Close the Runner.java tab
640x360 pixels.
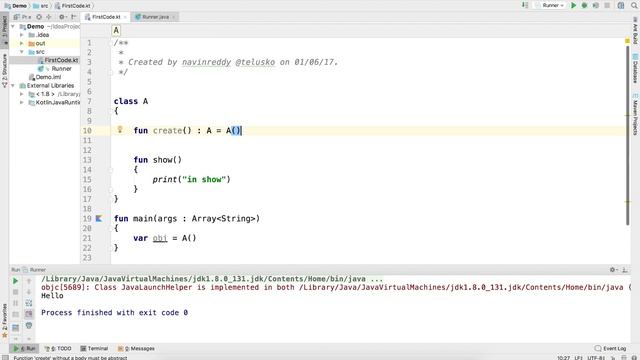(x=173, y=17)
